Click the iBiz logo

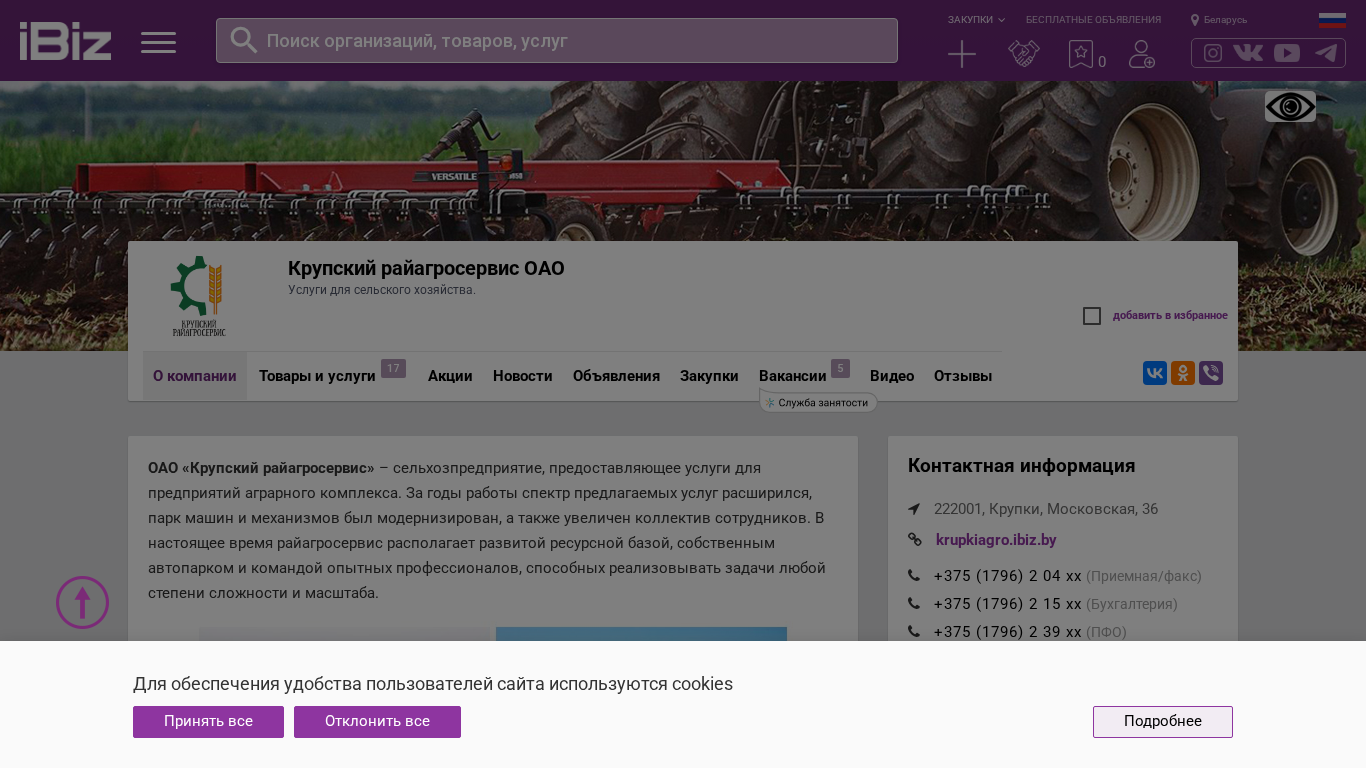tap(65, 41)
